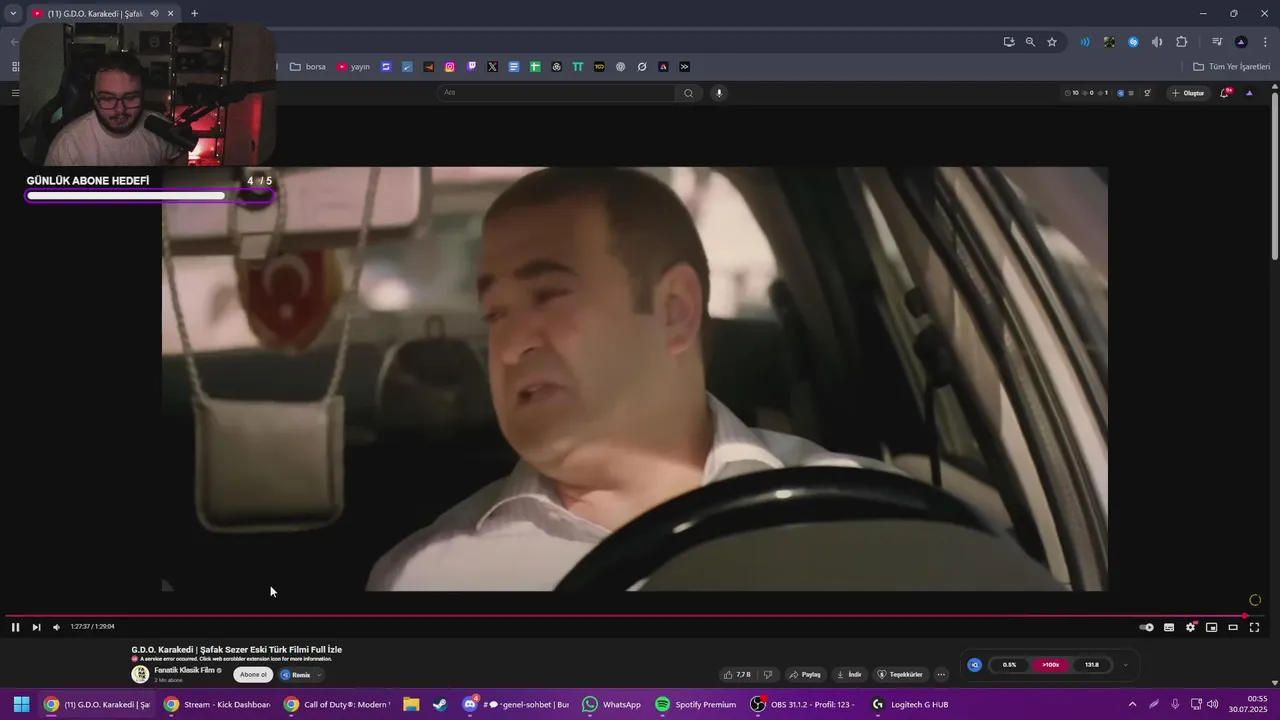Viewport: 1280px width, 720px height.
Task: Open Chrome media controls icon
Action: (1217, 42)
